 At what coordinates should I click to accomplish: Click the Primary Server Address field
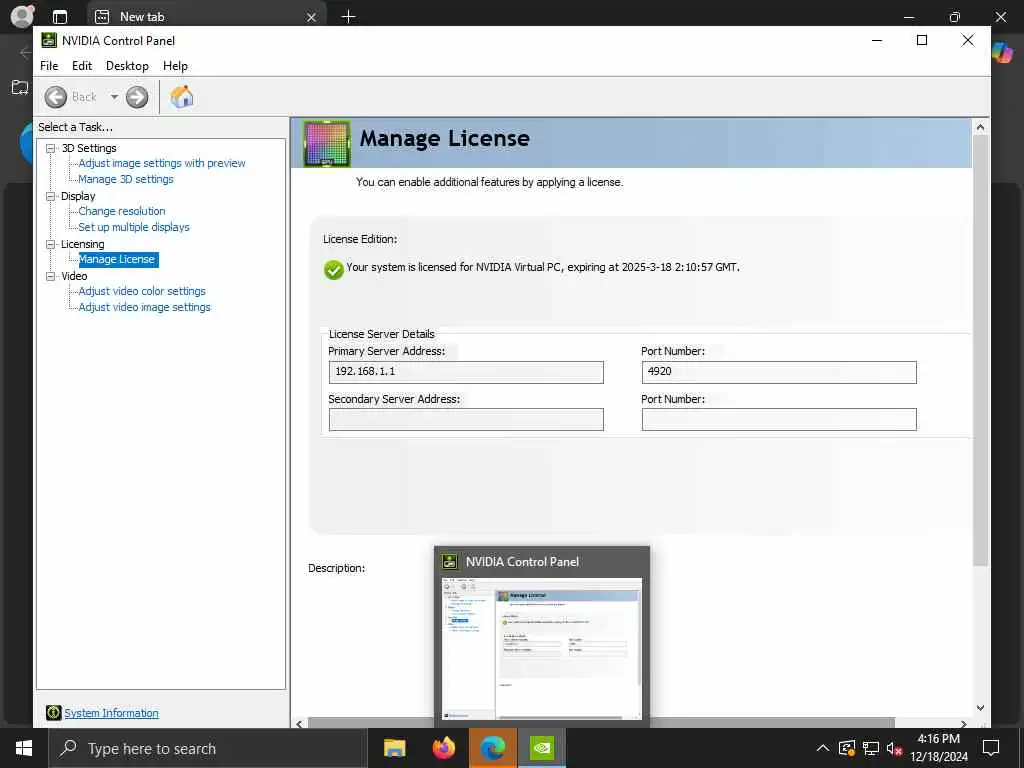(x=466, y=372)
